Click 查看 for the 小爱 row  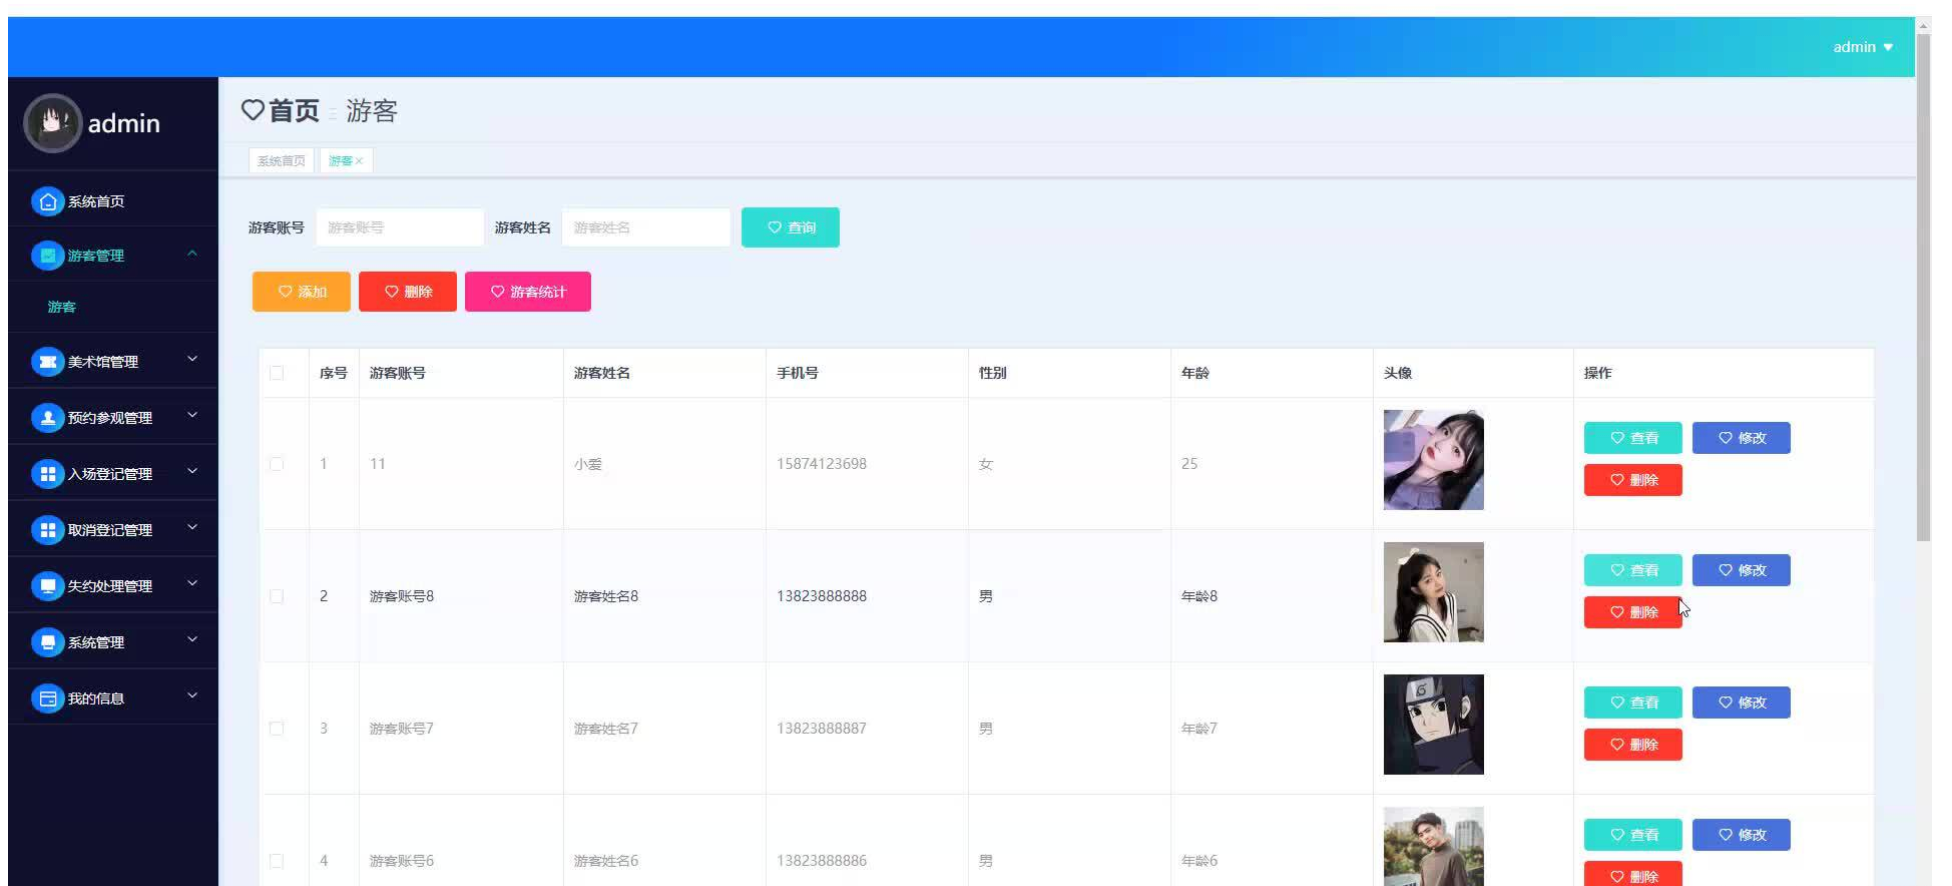pos(1633,438)
